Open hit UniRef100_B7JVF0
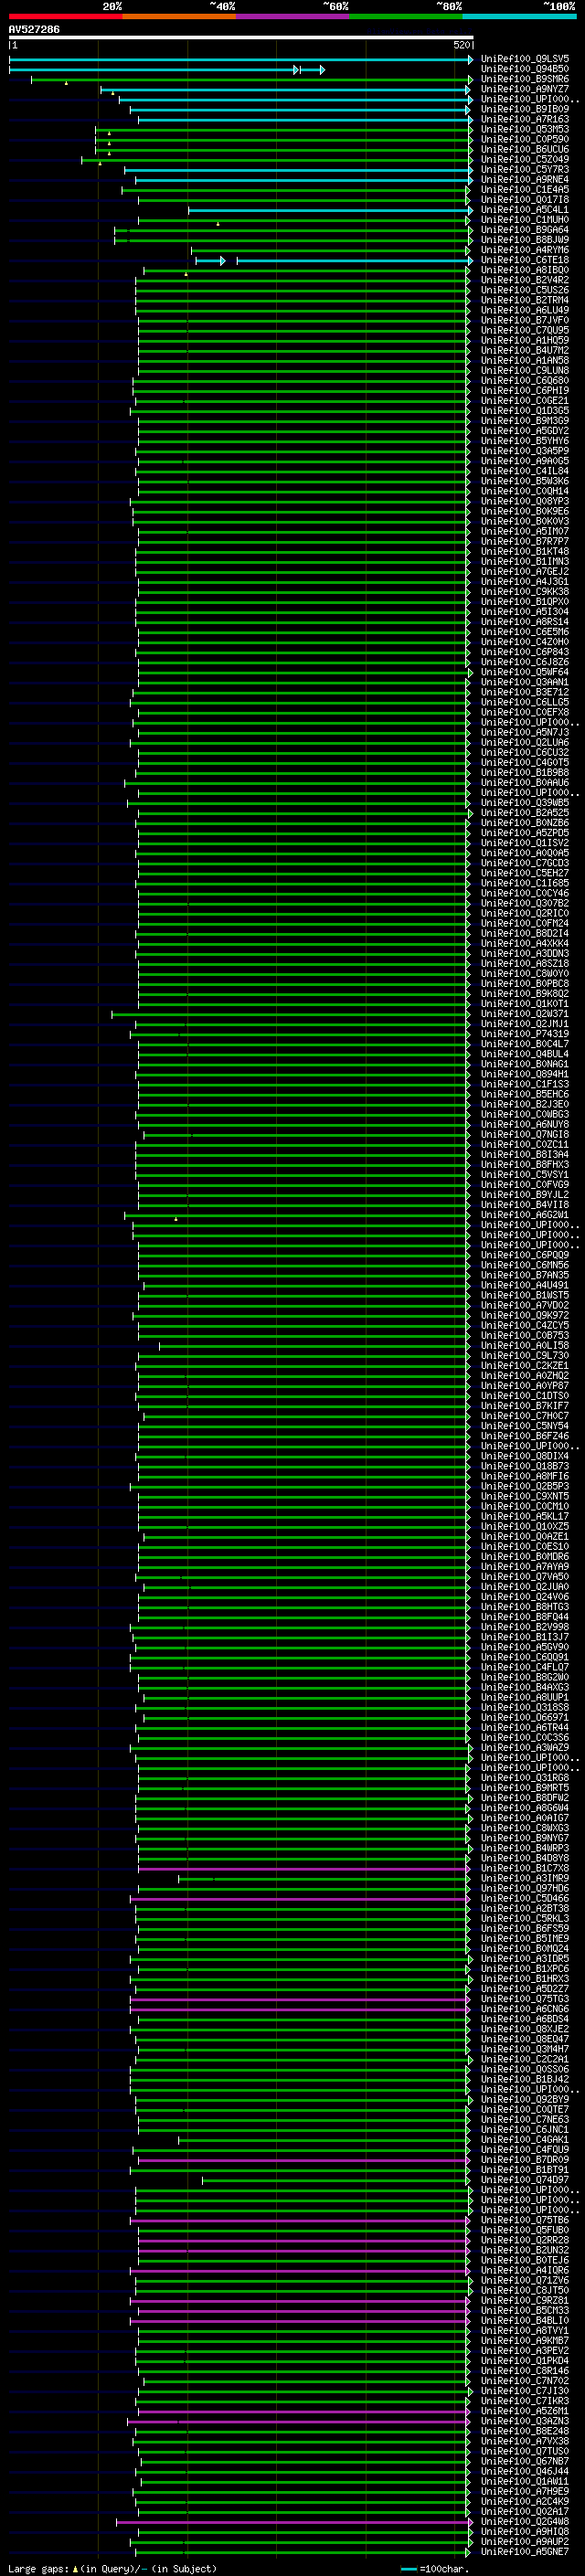The image size is (585, 2576). pyautogui.click(x=524, y=320)
